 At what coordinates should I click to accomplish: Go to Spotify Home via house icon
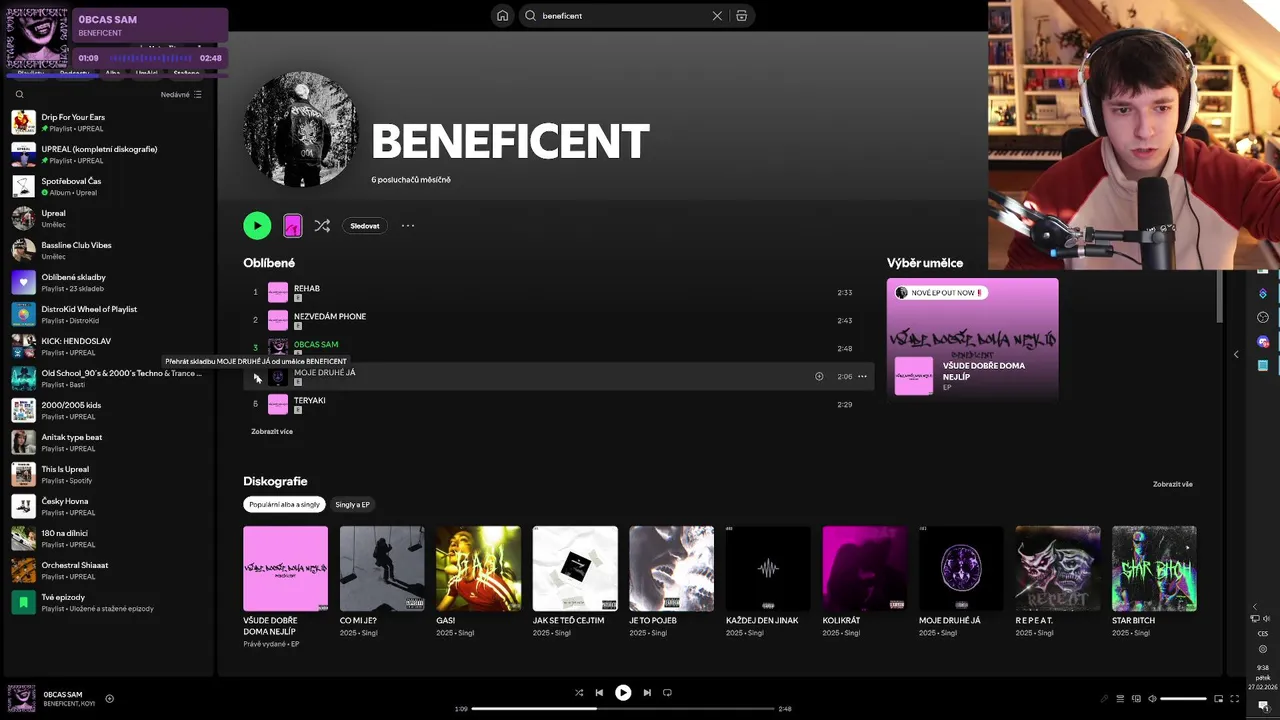click(x=502, y=16)
